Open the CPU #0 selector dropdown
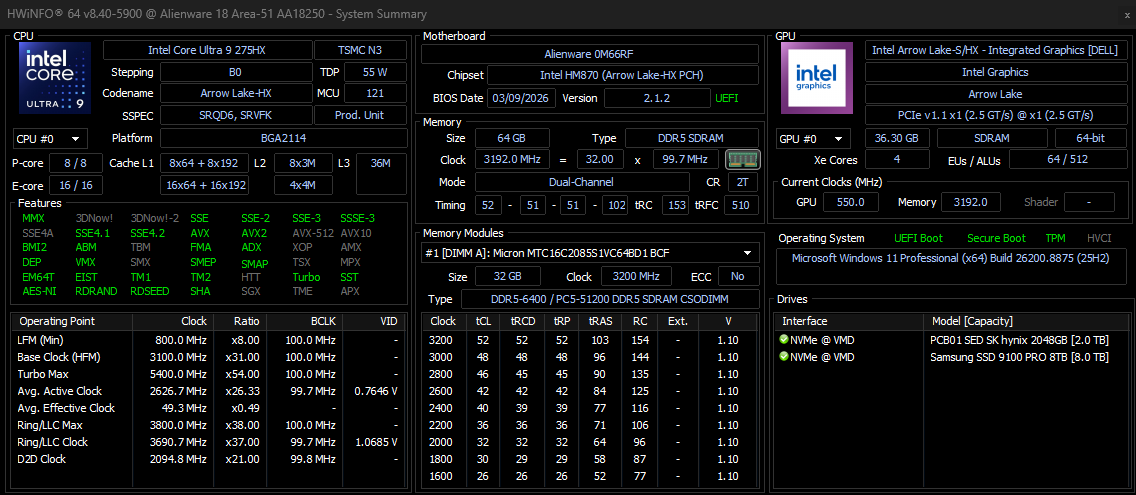Viewport: 1136px width, 495px height. [x=50, y=138]
